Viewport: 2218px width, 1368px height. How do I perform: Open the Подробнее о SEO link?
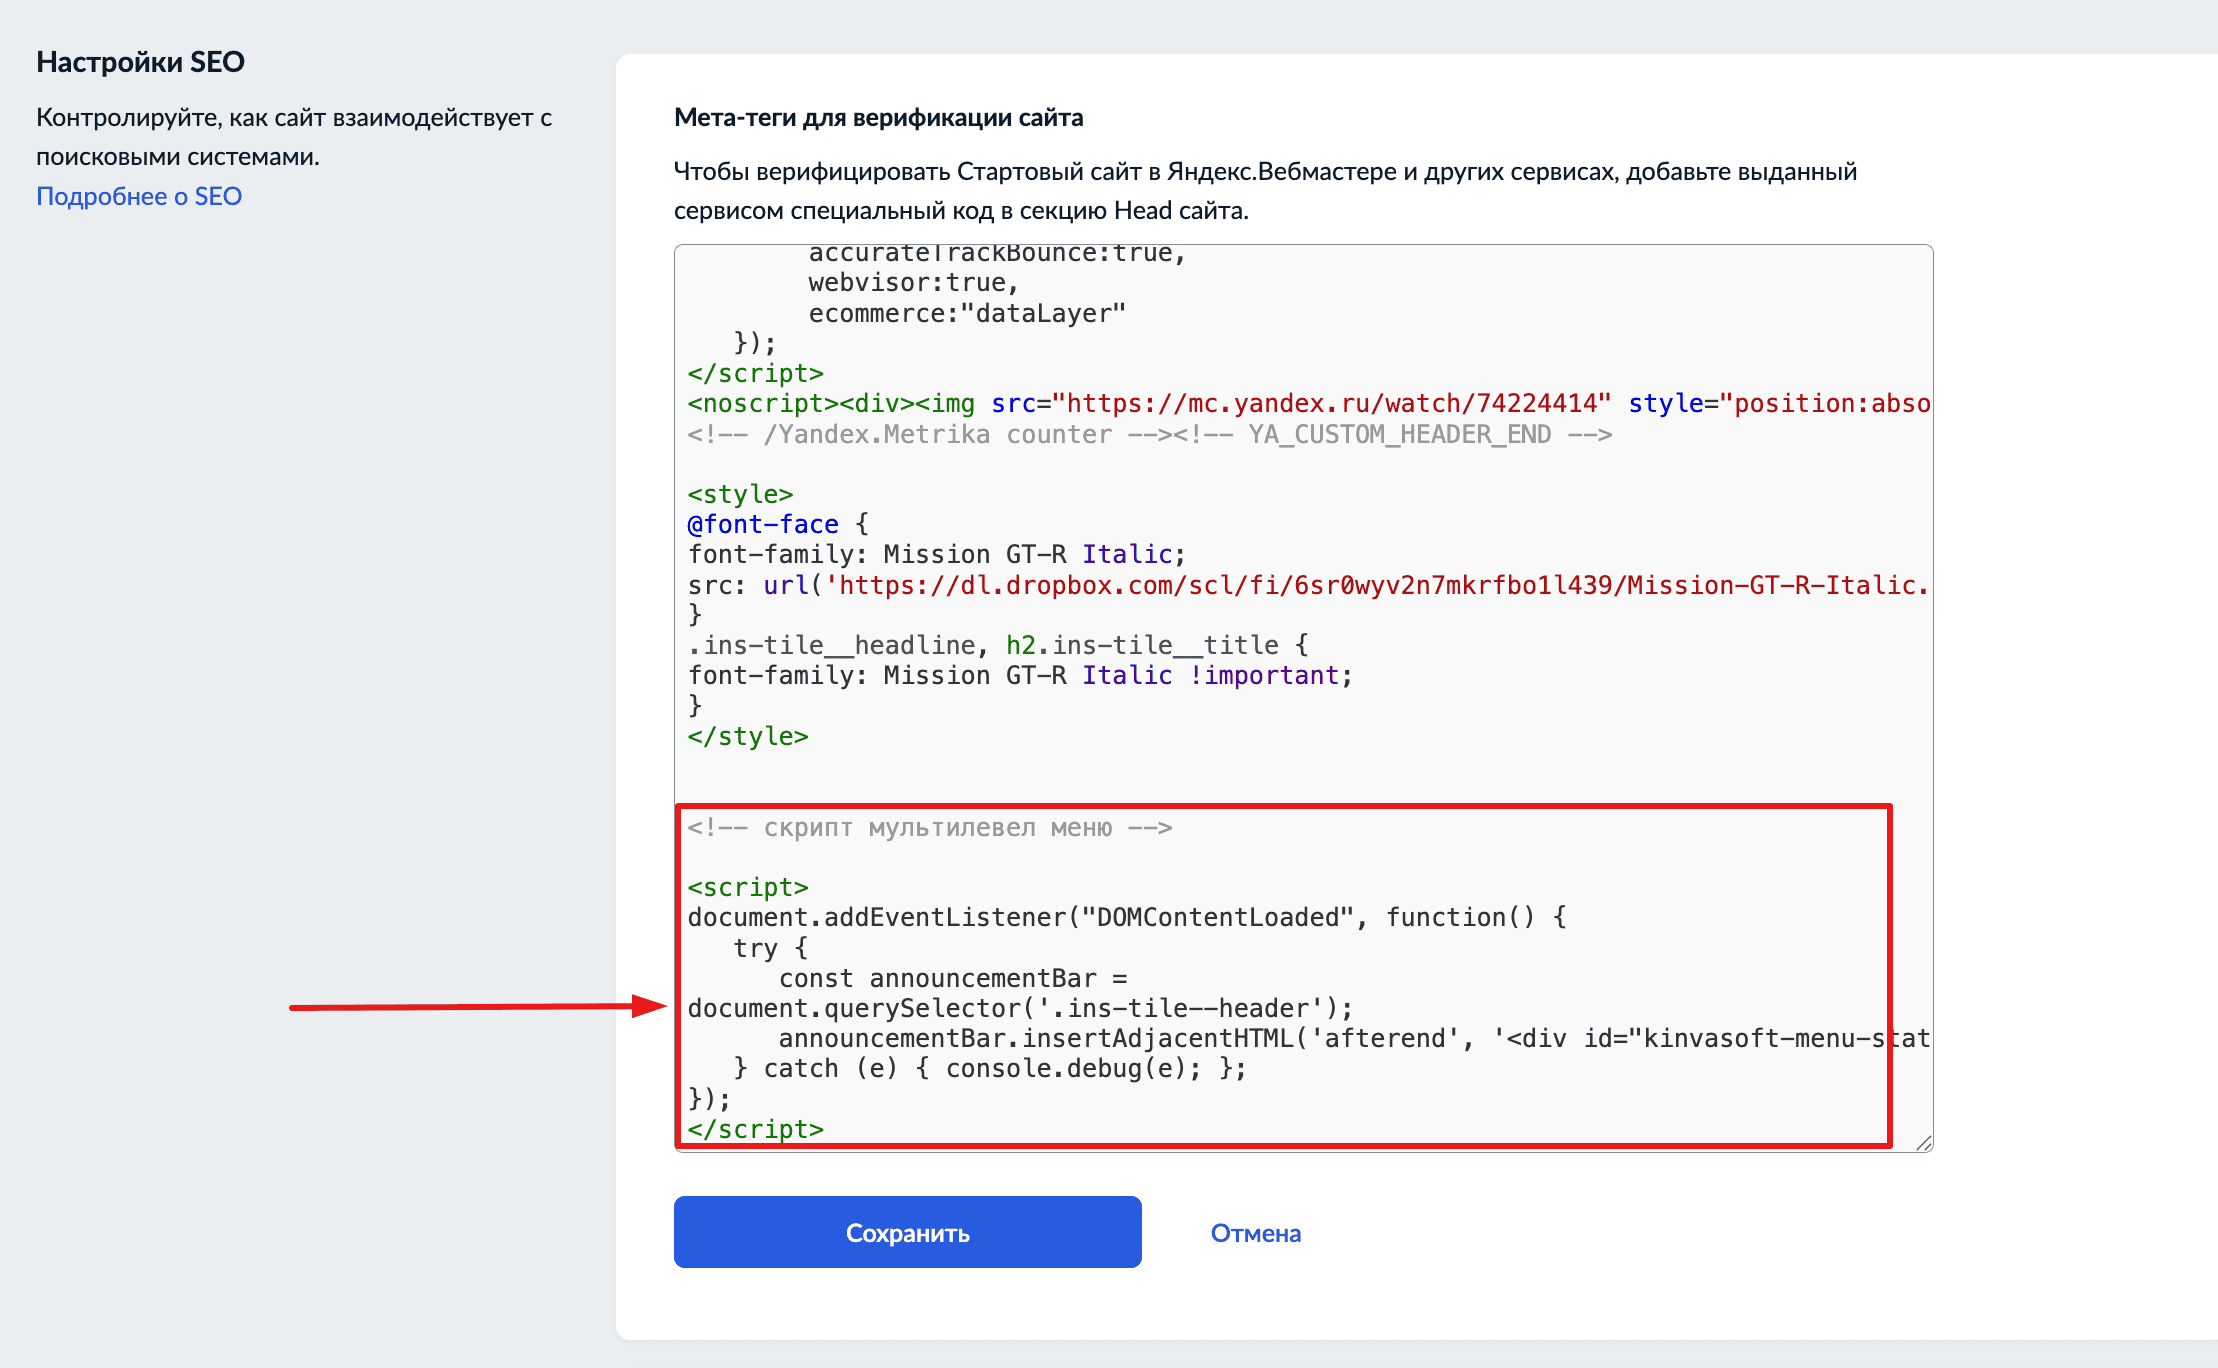pyautogui.click(x=139, y=196)
